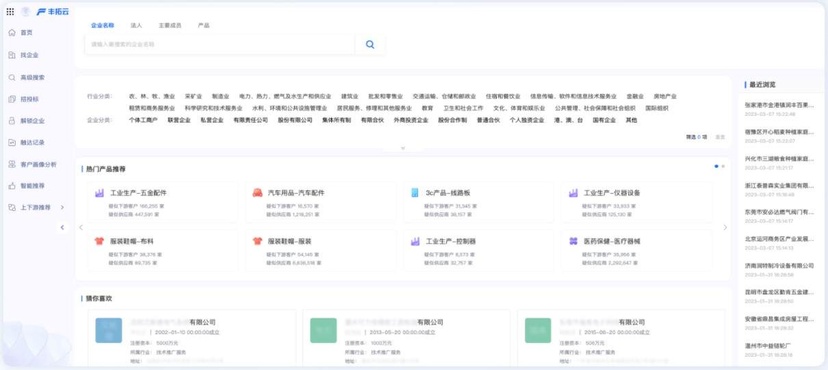Image resolution: width=828 pixels, height=370 pixels.
Task: Filter by enterprise type 其他
Action: pyautogui.click(x=631, y=120)
